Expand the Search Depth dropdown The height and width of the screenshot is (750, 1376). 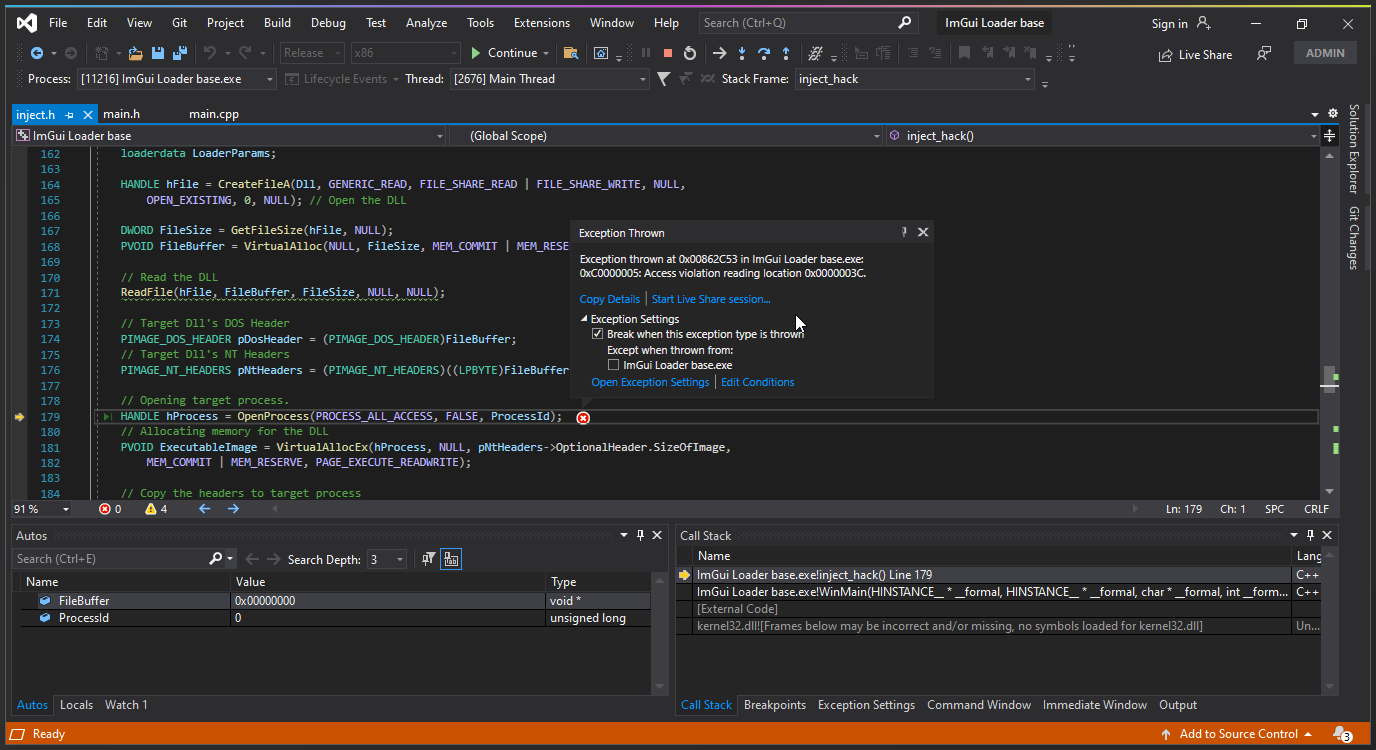[x=400, y=560]
